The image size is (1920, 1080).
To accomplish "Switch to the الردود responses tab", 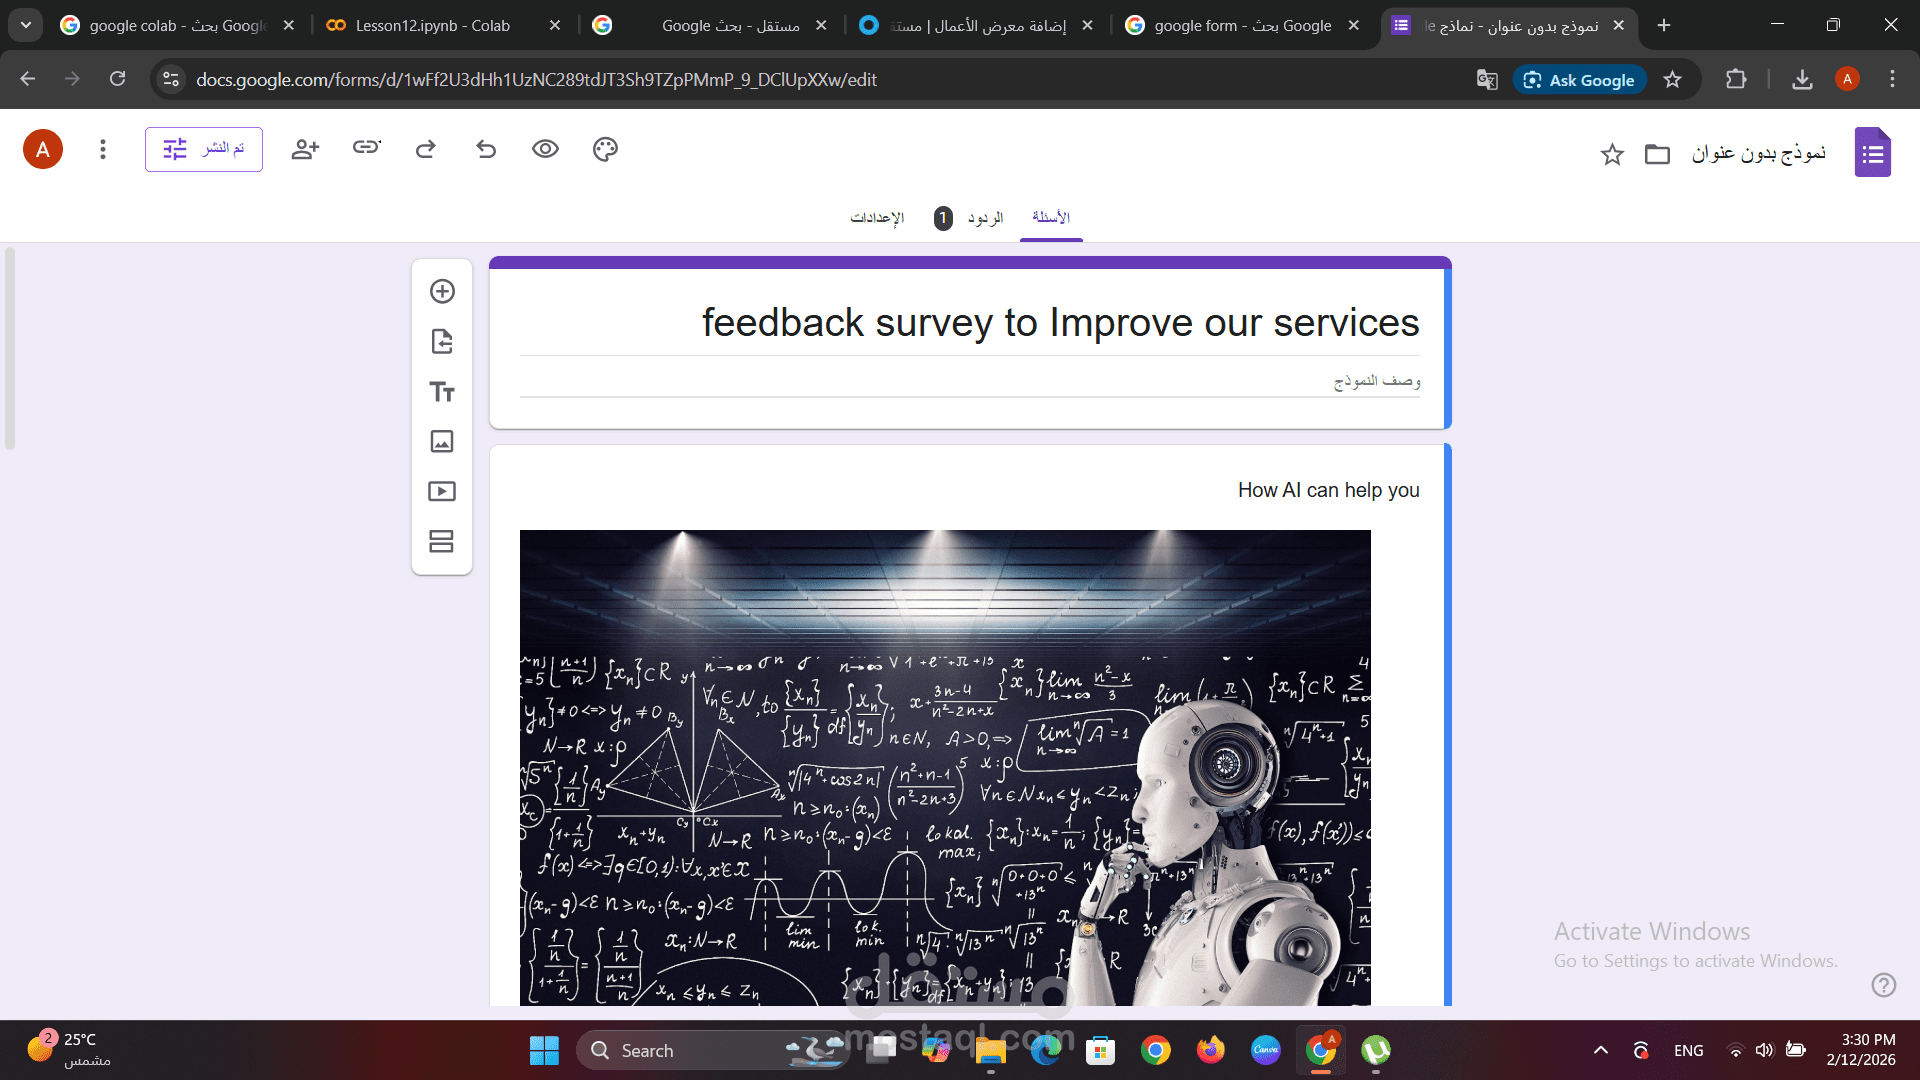I will pyautogui.click(x=985, y=217).
